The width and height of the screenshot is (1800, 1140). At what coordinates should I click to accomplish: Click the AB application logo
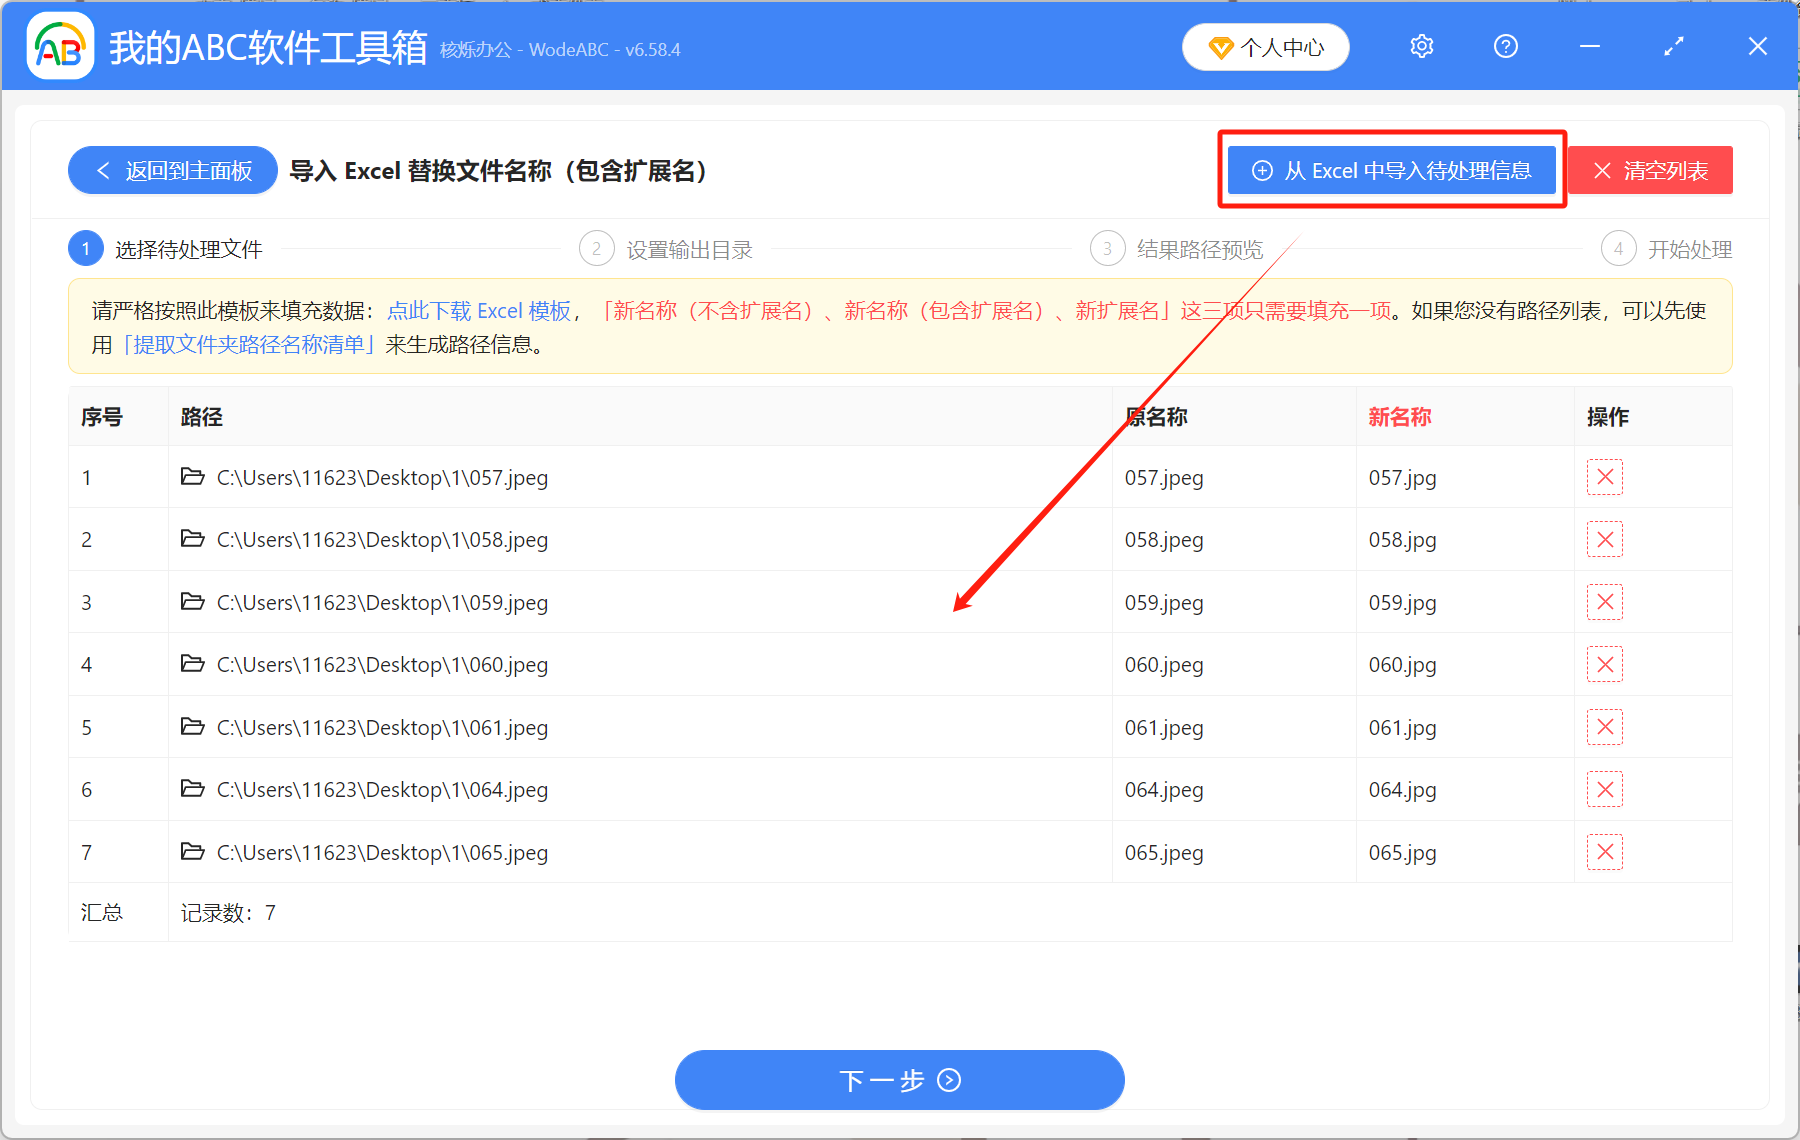(60, 45)
